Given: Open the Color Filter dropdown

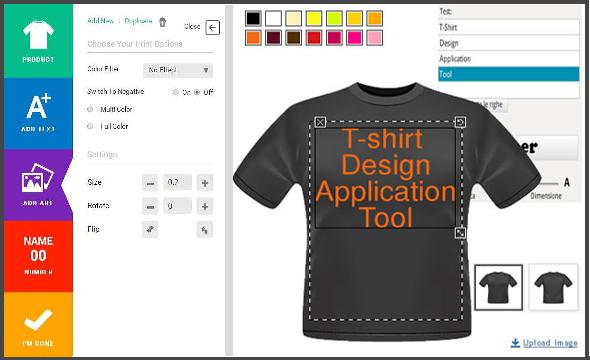Looking at the screenshot, I should (178, 70).
